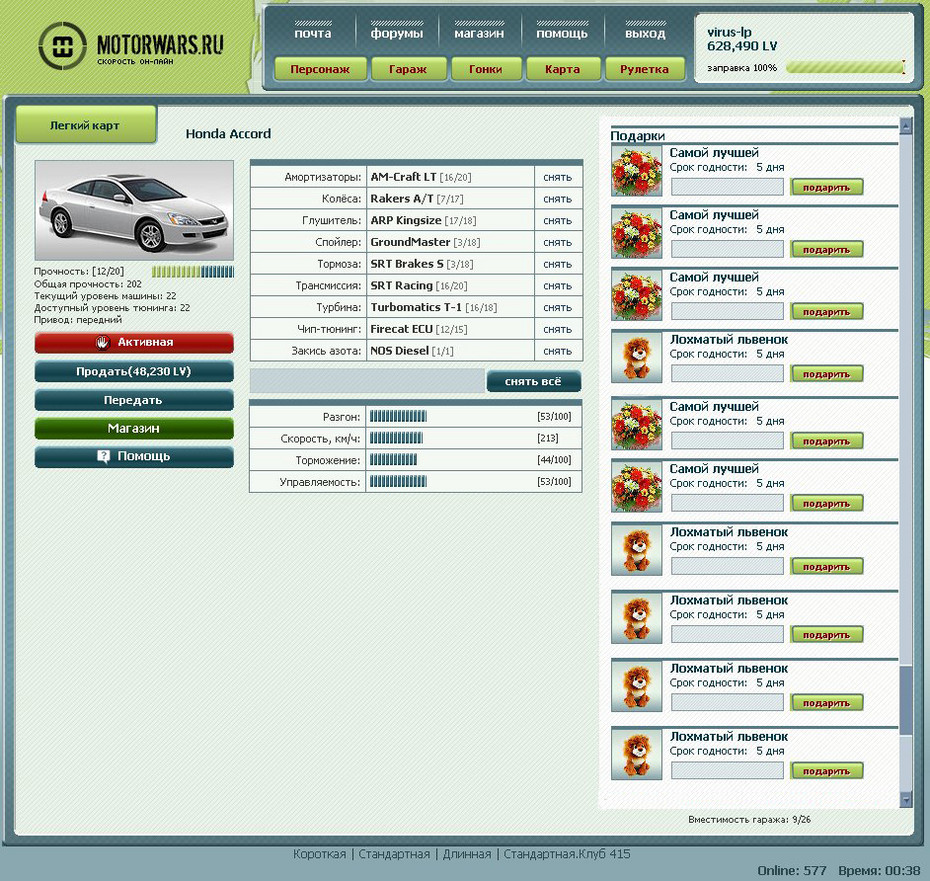The image size is (930, 881).
Task: Select the Легкий карт tab
Action: pos(85,125)
